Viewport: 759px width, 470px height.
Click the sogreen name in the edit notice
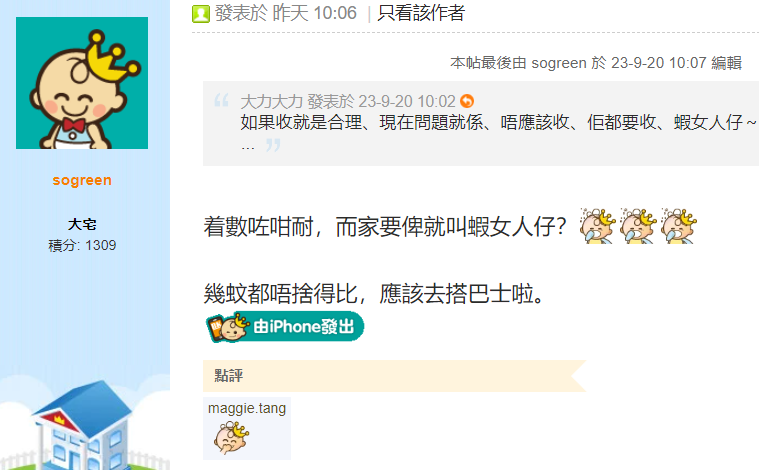559,63
